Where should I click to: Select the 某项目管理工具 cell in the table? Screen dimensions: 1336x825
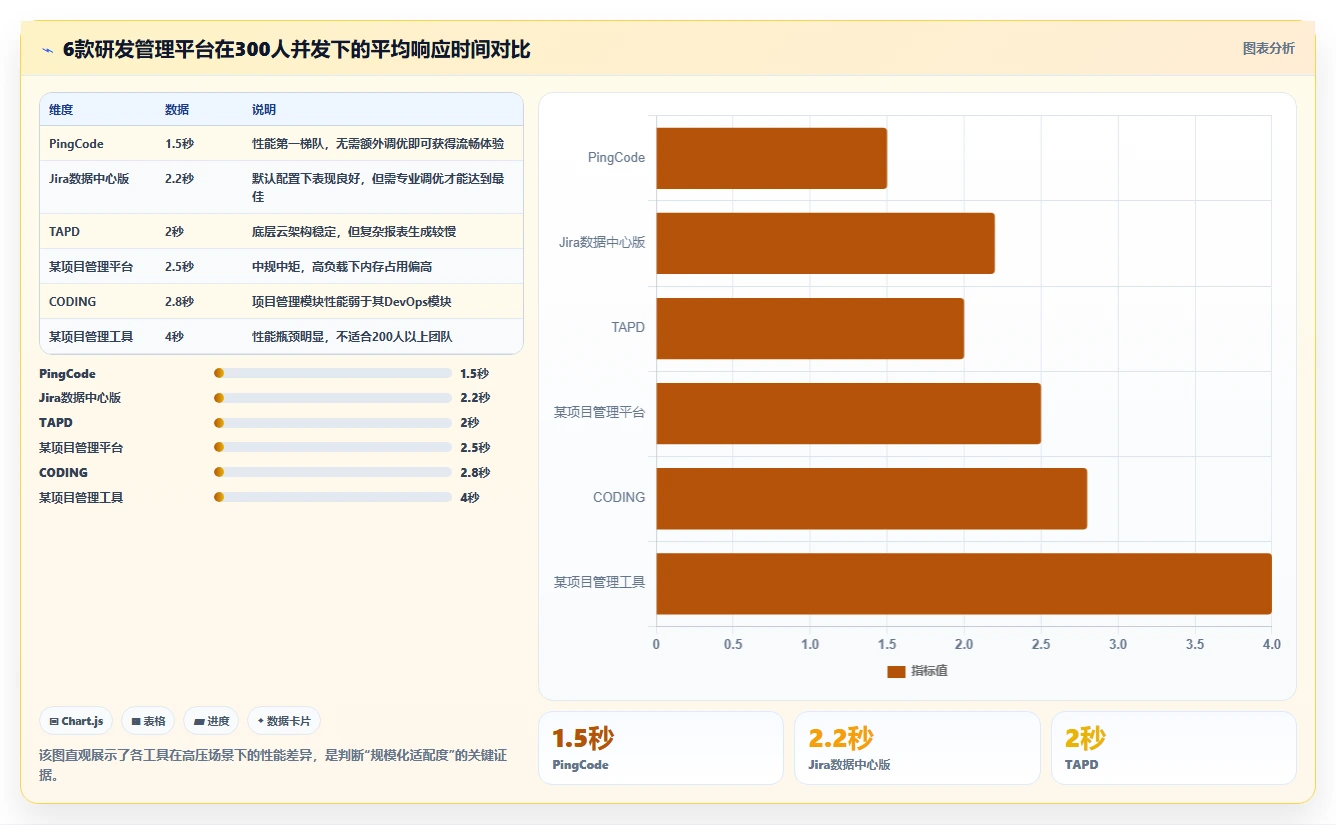[x=91, y=337]
